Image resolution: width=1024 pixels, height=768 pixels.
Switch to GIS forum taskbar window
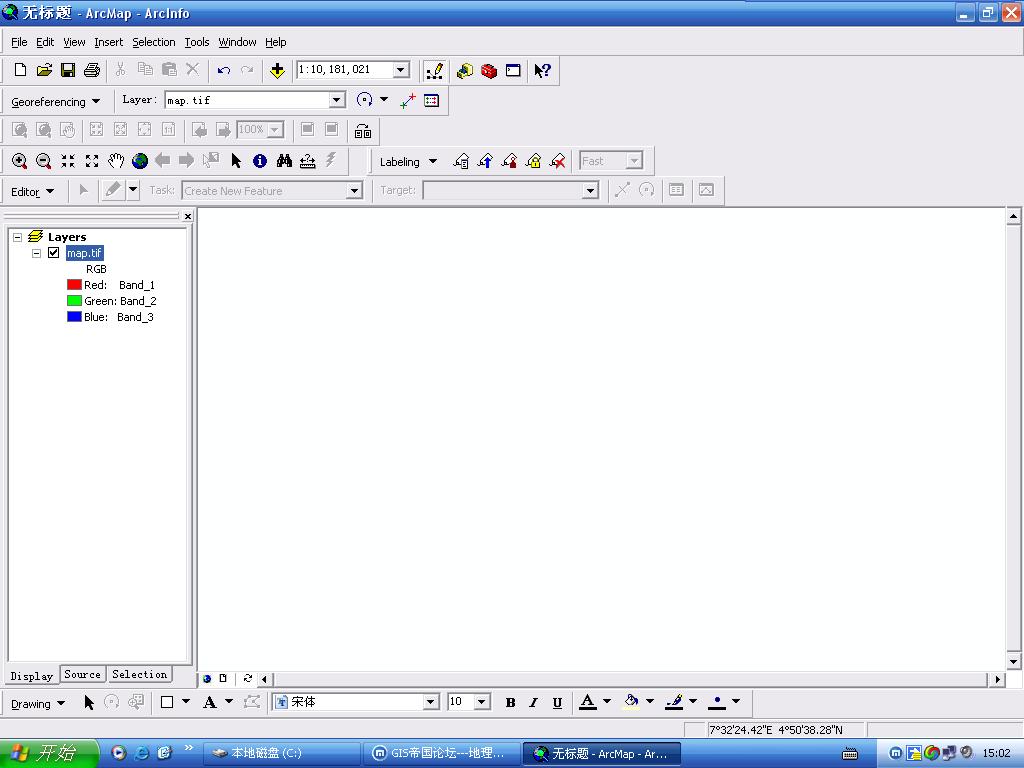pos(440,754)
